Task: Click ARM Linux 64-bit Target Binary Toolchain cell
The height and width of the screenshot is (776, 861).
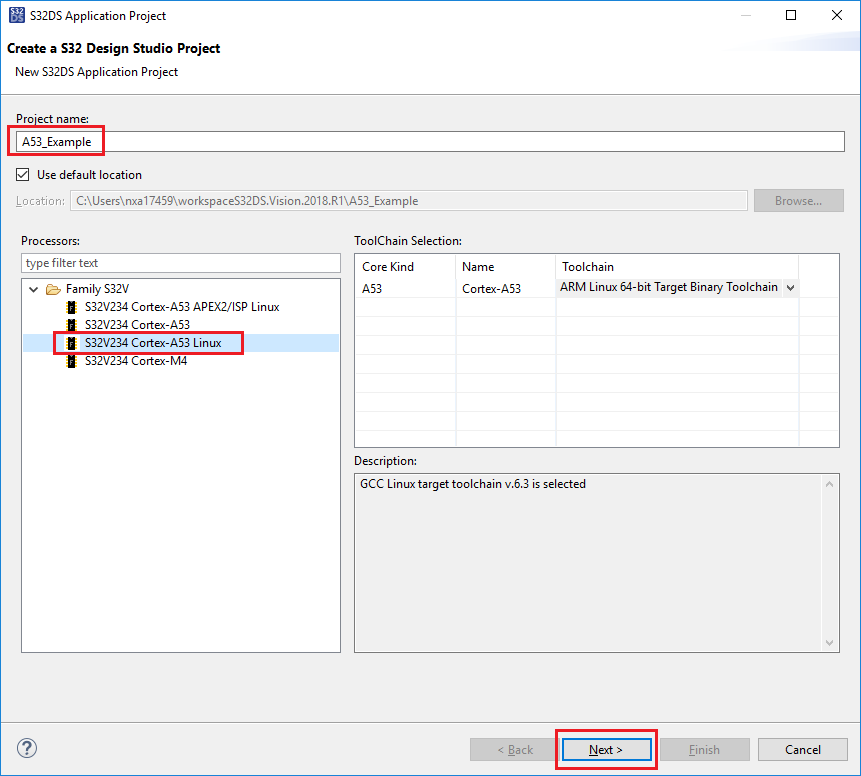Action: coord(668,287)
